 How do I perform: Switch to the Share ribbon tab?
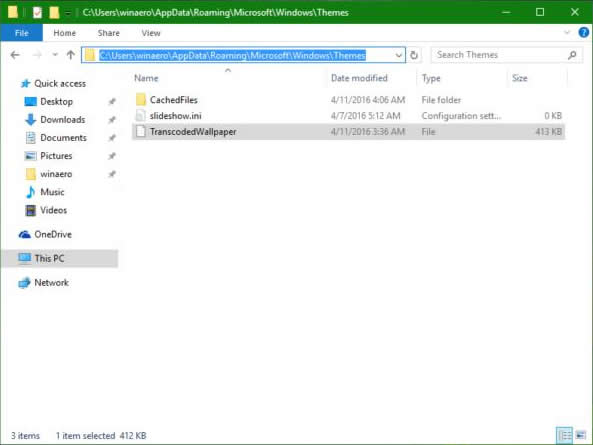click(x=109, y=33)
